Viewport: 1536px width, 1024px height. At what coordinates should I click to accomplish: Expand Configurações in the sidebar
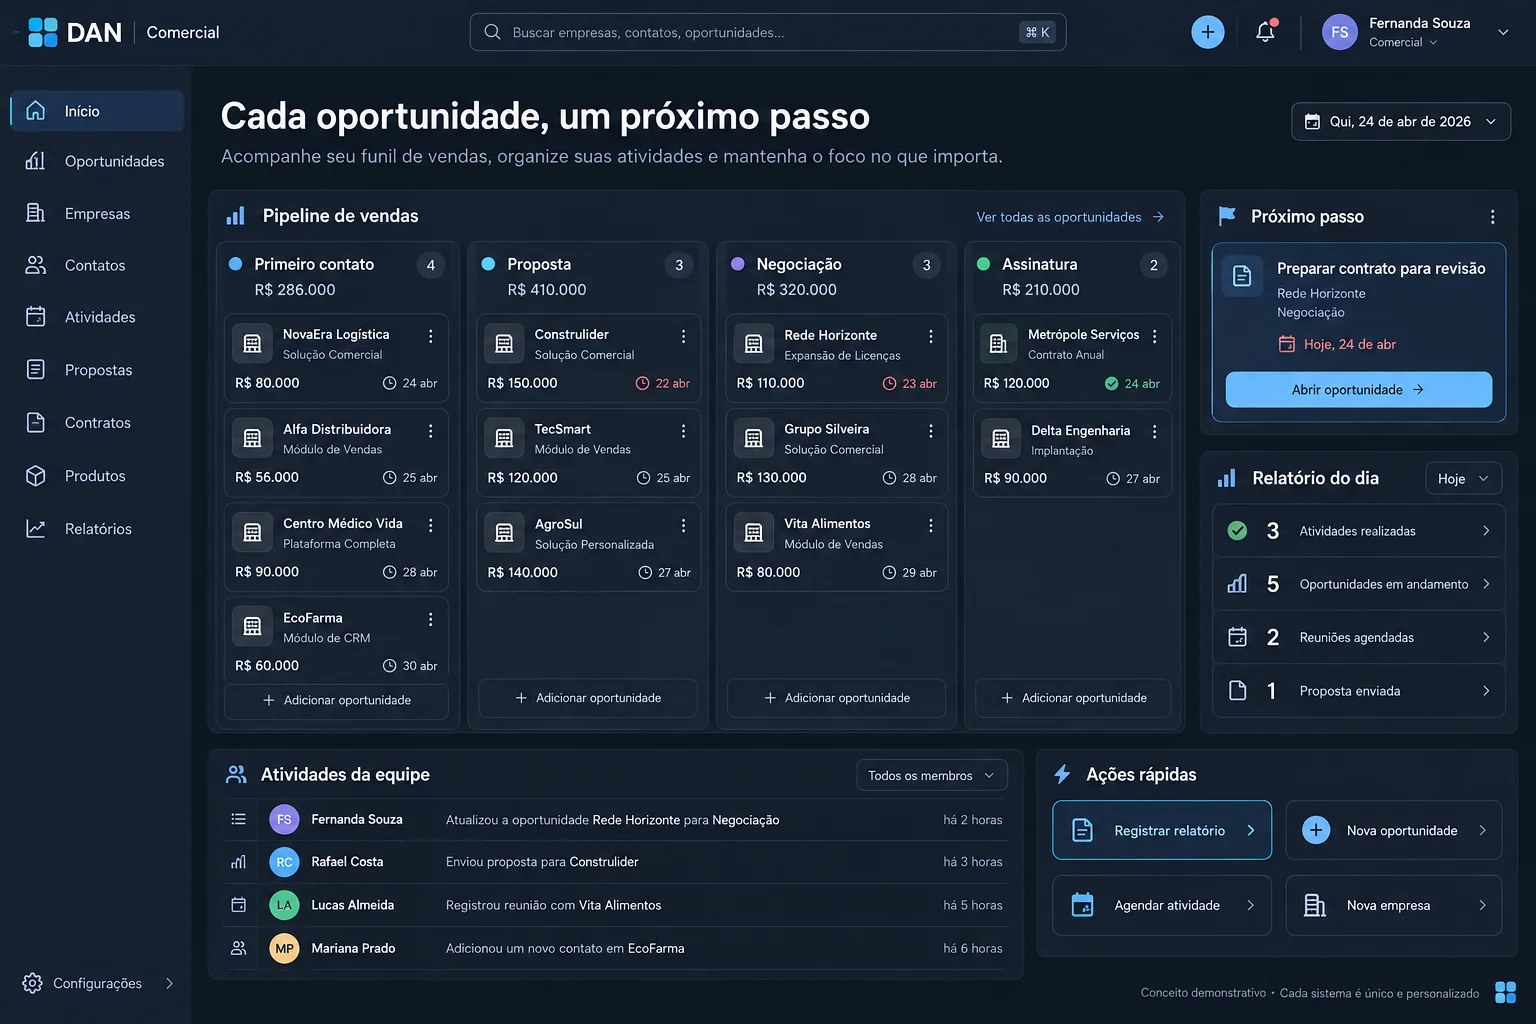coord(98,983)
